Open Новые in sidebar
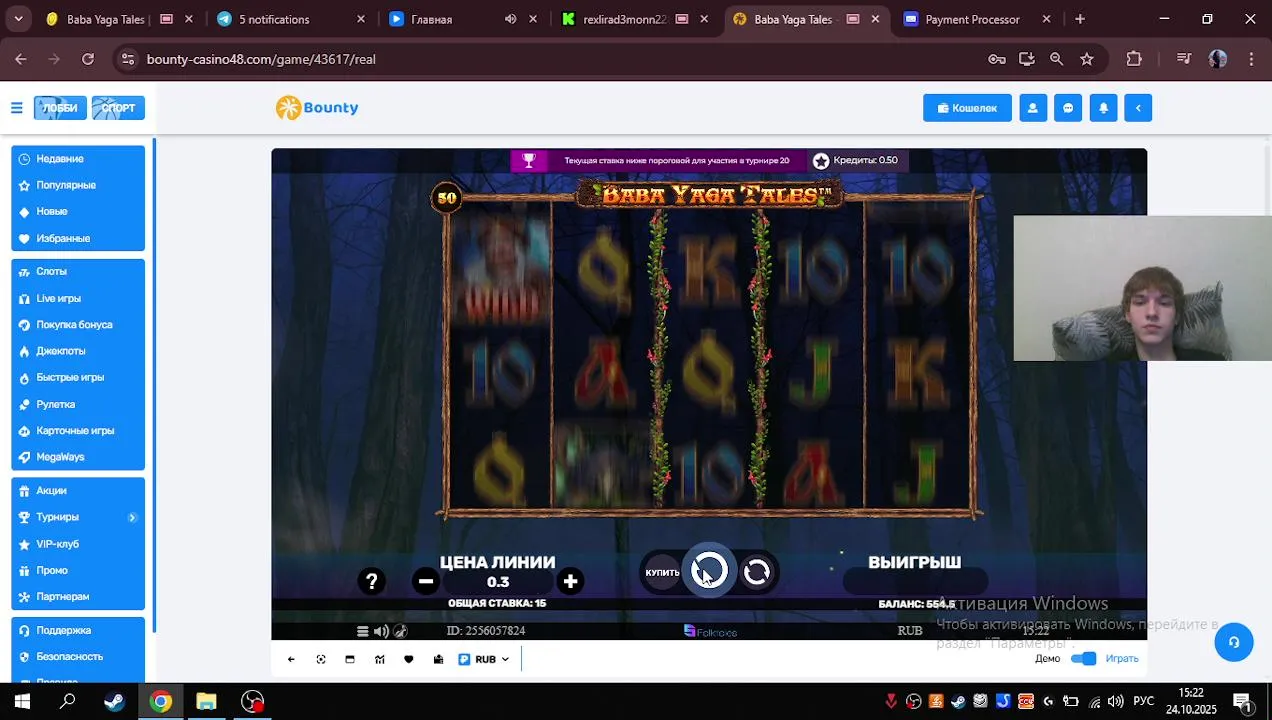 78,212
